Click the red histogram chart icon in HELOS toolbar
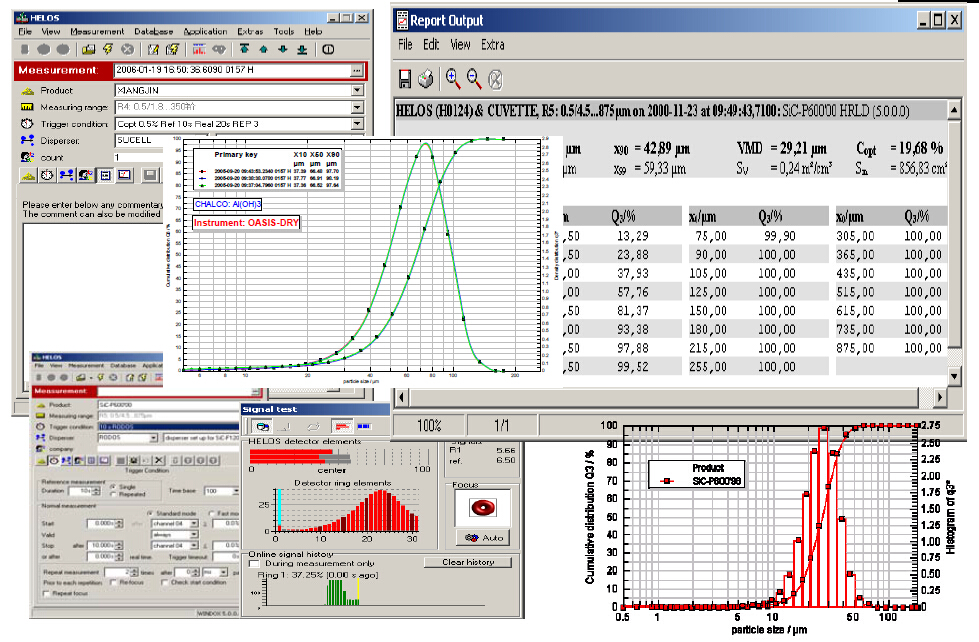Viewport: 979px width, 642px height. tap(199, 49)
